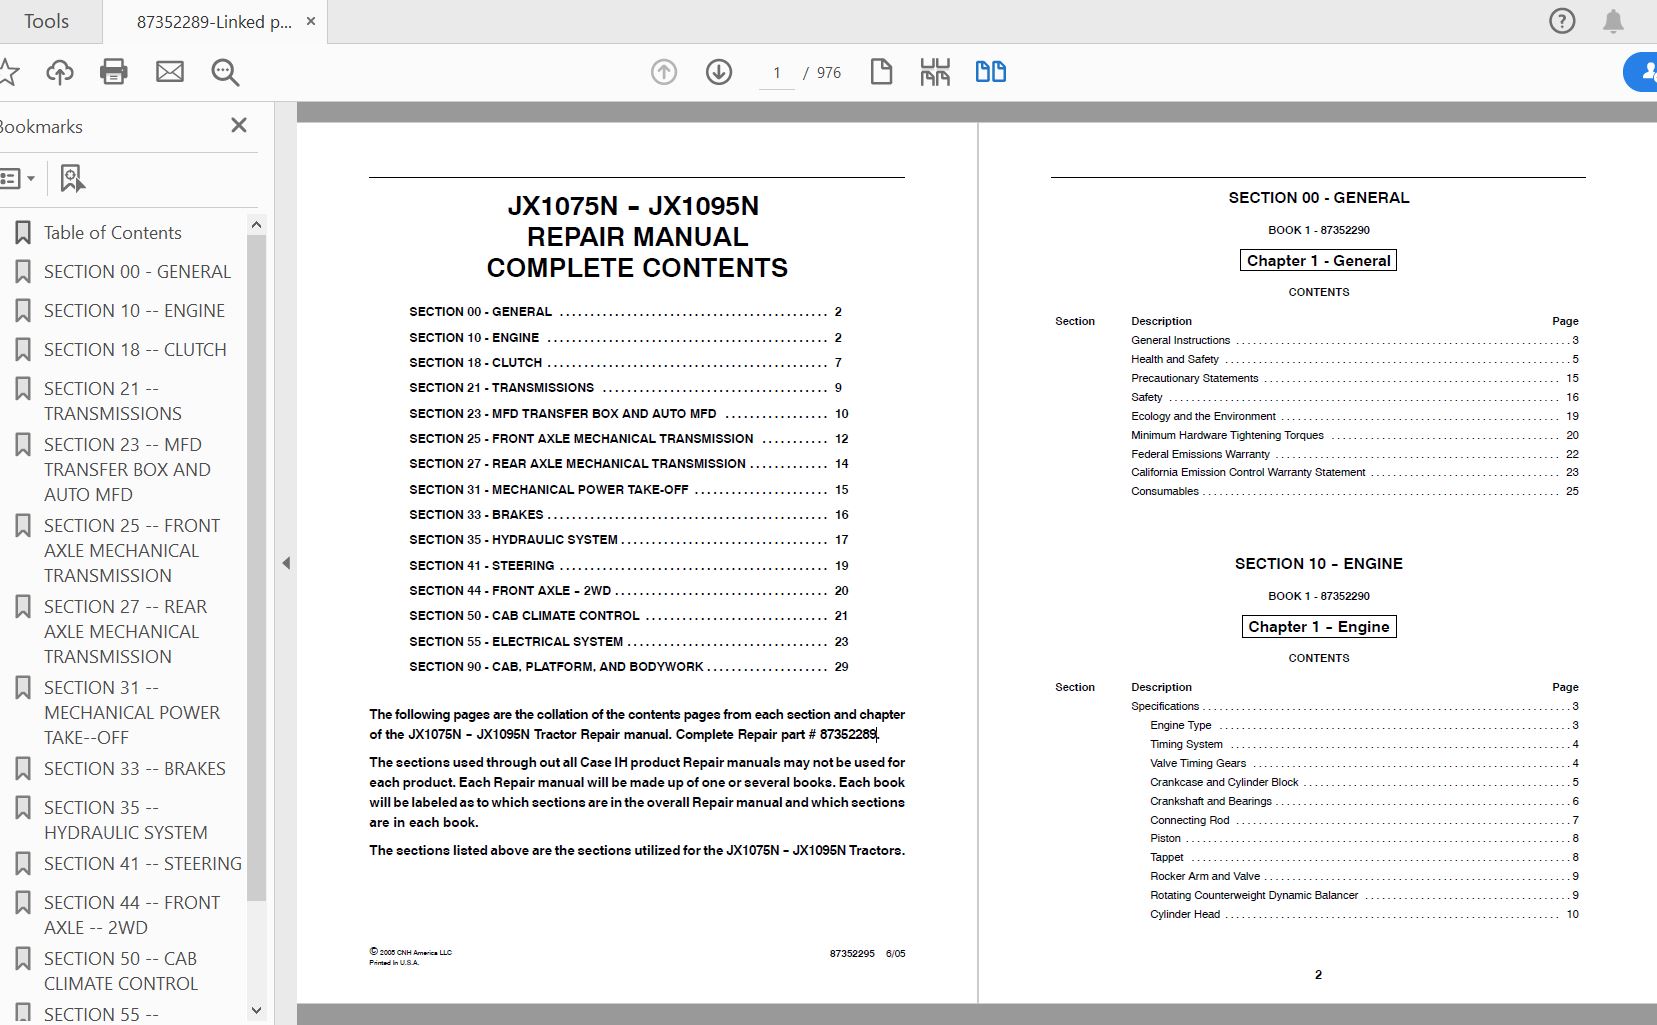This screenshot has width=1657, height=1025.
Task: Collapse the navigation pane with arrow handle
Action: click(286, 563)
